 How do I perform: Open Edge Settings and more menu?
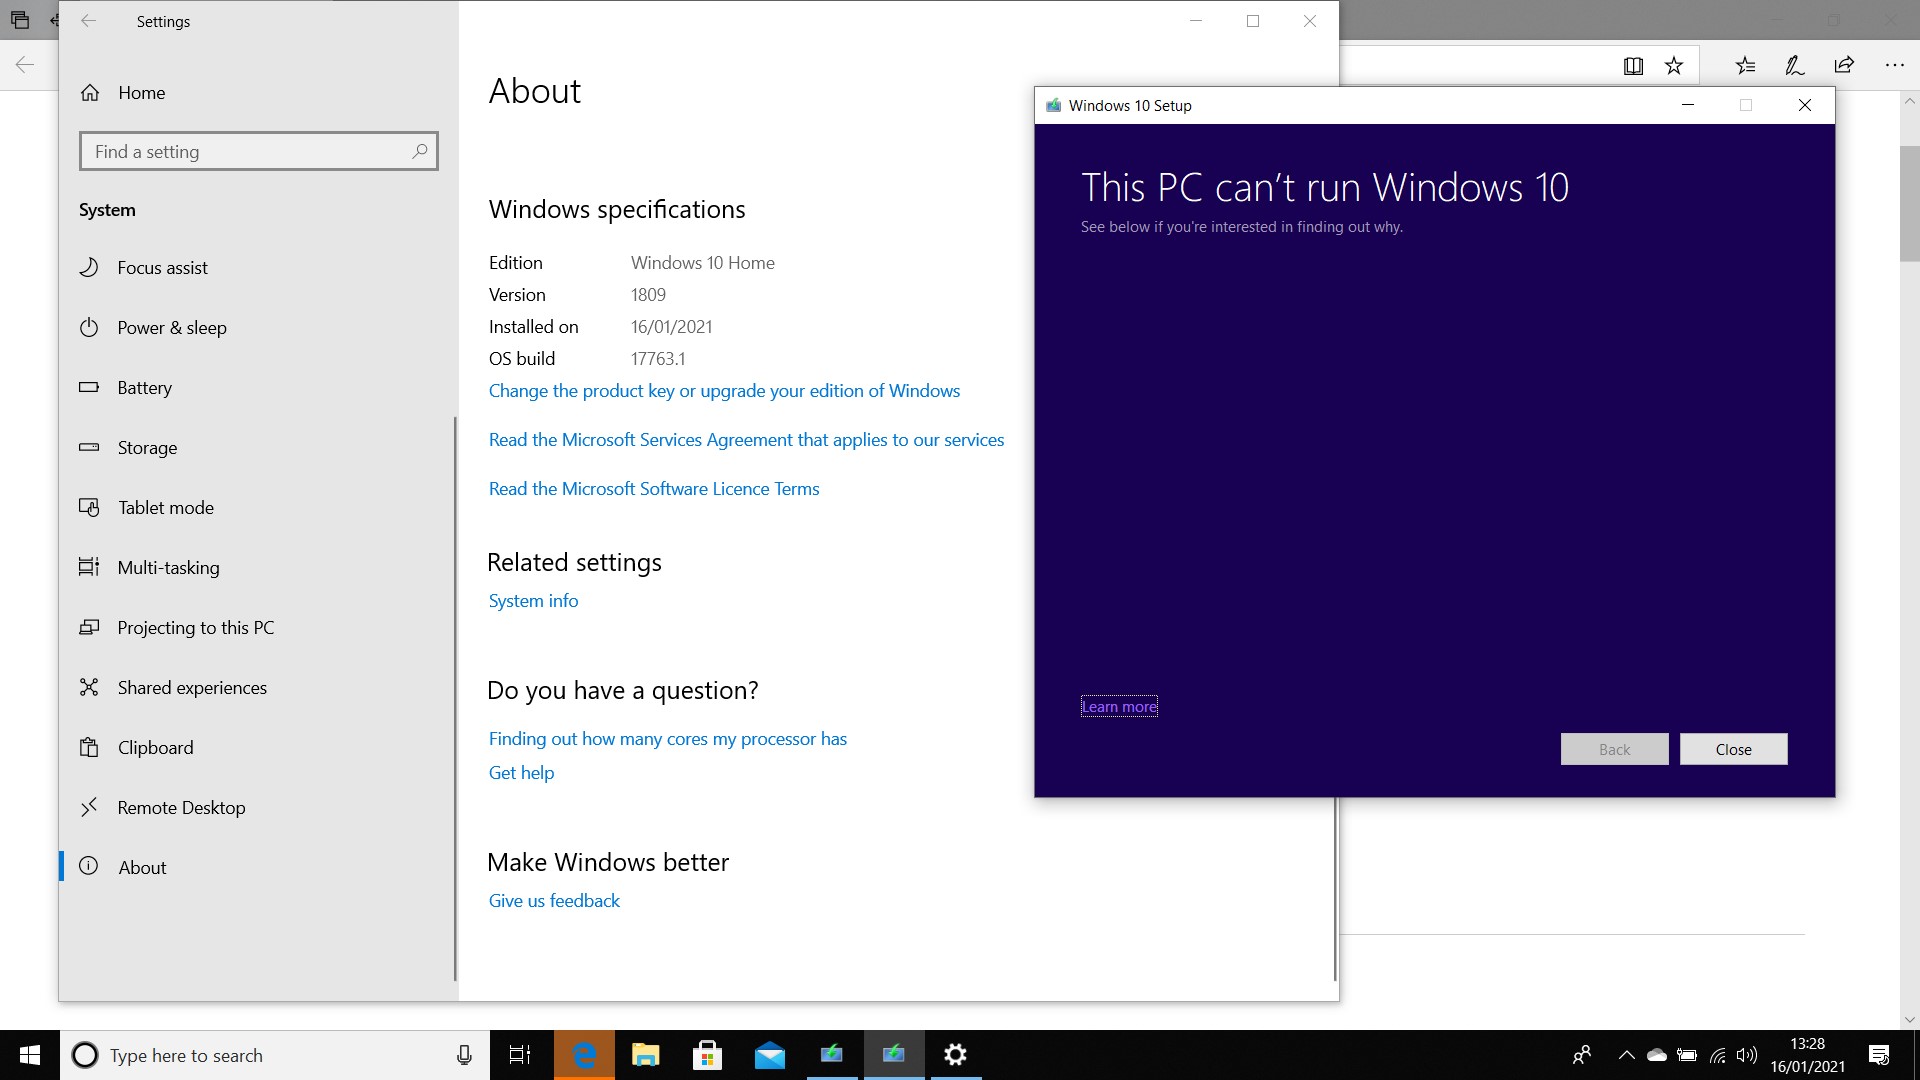(1894, 66)
